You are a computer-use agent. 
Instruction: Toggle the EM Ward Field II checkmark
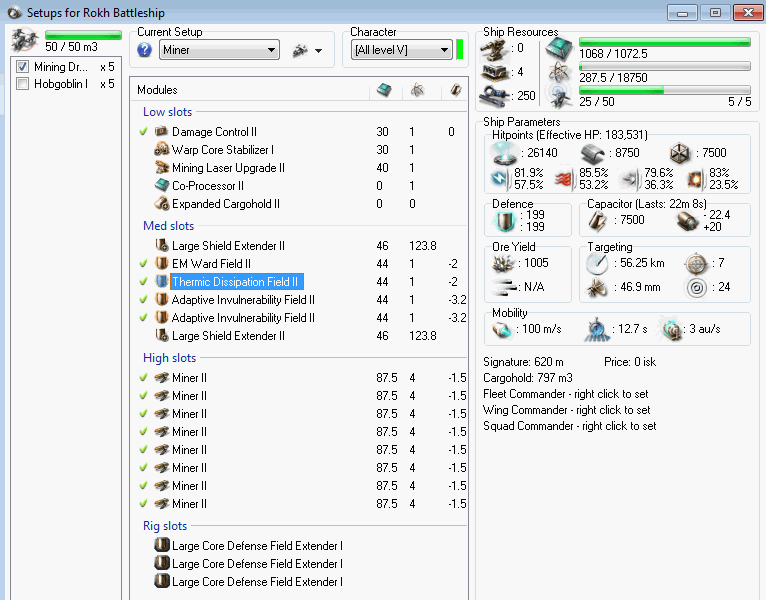tap(143, 263)
